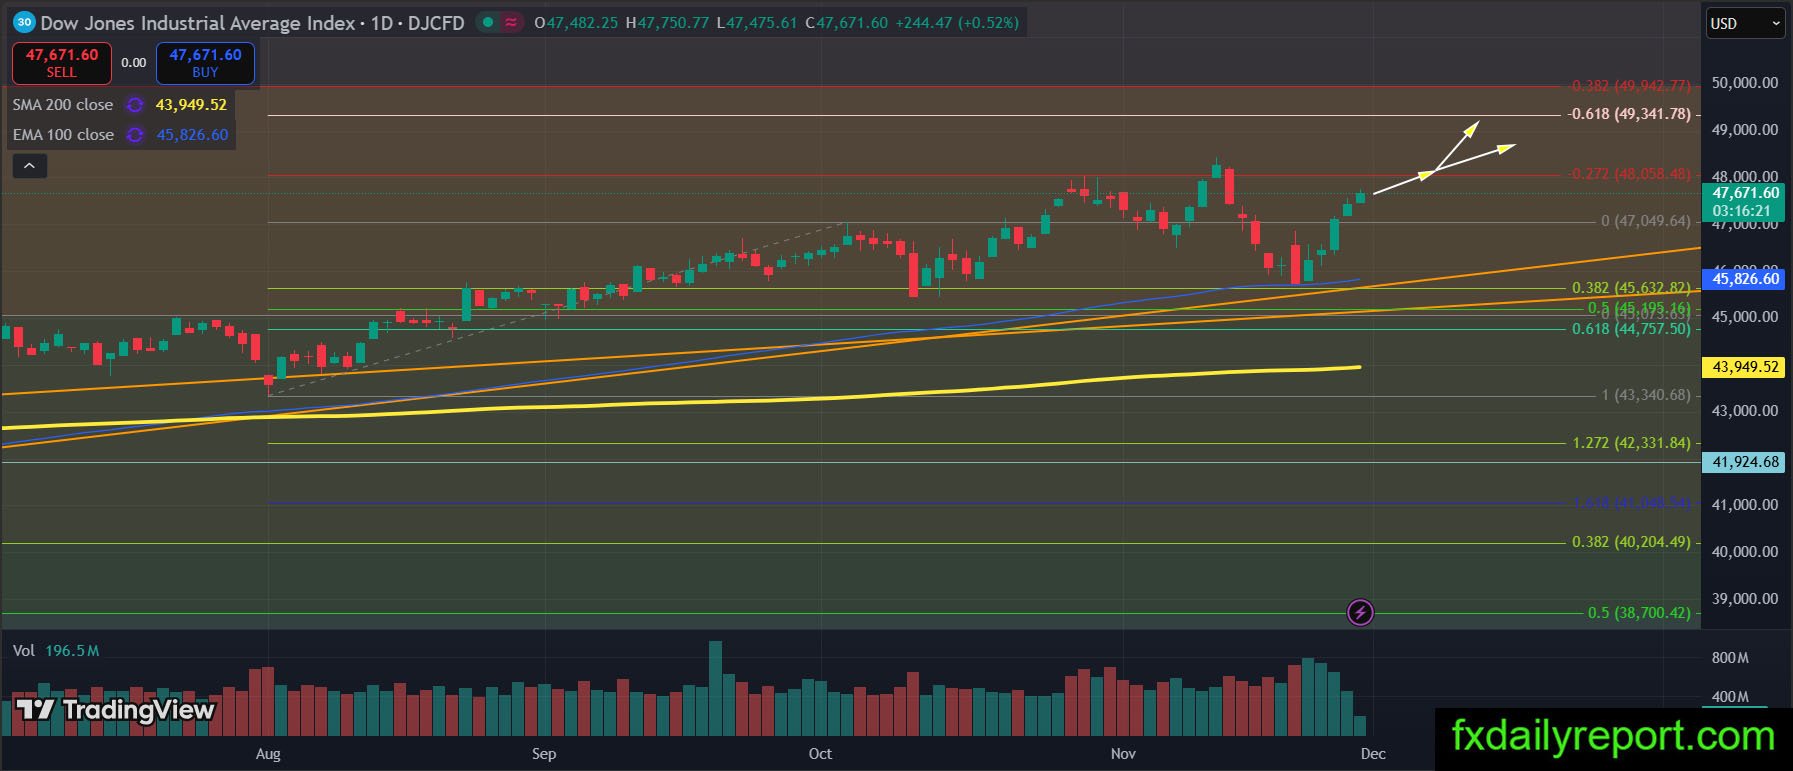The height and width of the screenshot is (771, 1793).
Task: Open the USD currency dropdown
Action: tap(1745, 23)
